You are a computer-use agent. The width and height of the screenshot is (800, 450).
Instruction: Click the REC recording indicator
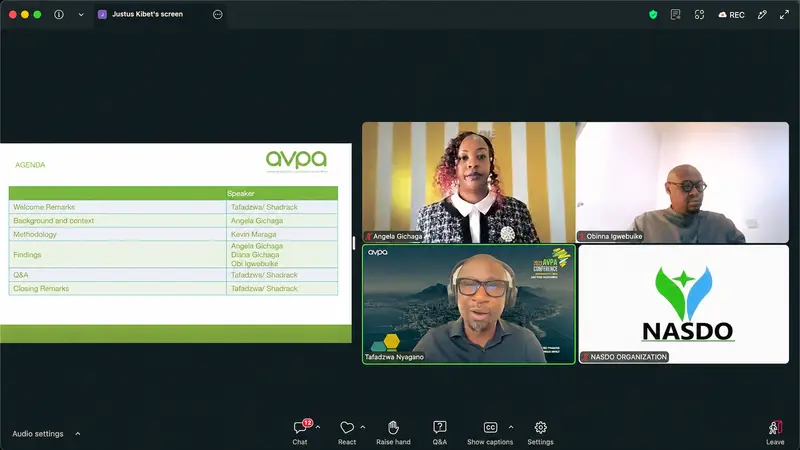[x=731, y=15]
